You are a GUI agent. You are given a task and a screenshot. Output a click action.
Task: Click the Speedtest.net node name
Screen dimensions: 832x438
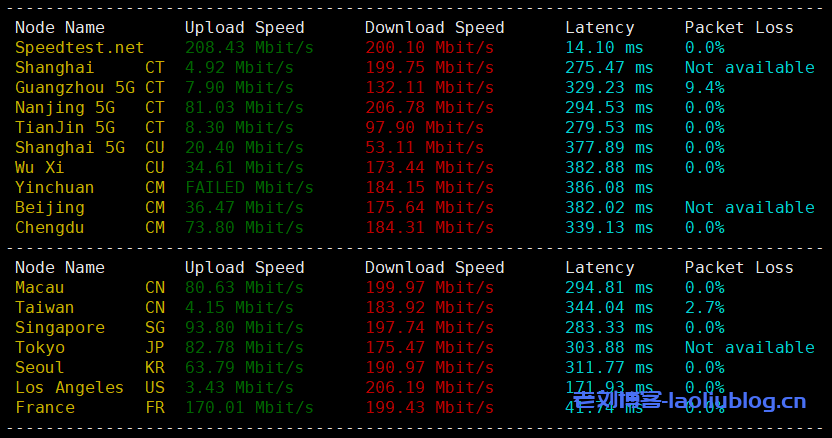click(80, 48)
